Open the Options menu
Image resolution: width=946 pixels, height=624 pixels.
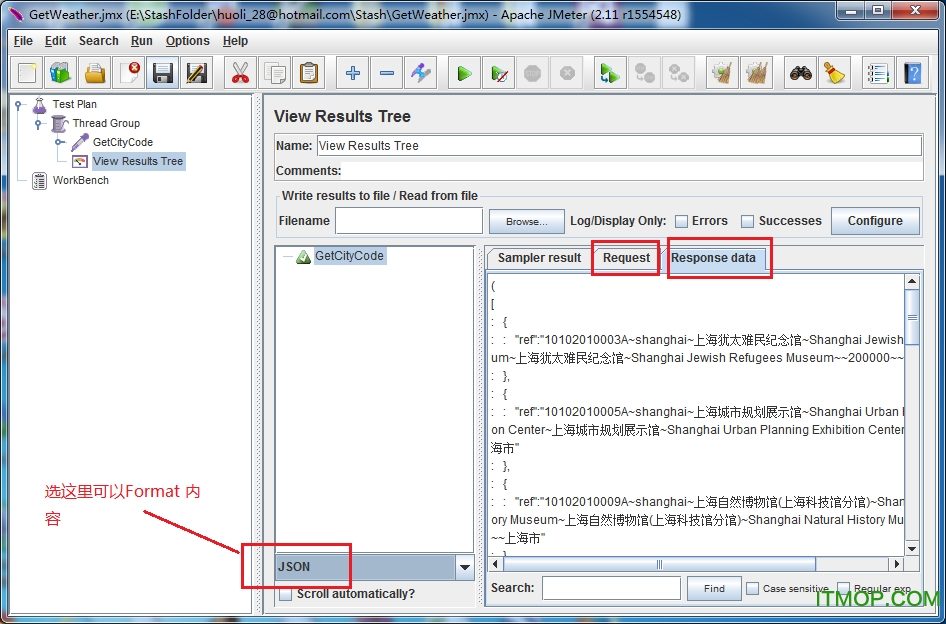(187, 41)
